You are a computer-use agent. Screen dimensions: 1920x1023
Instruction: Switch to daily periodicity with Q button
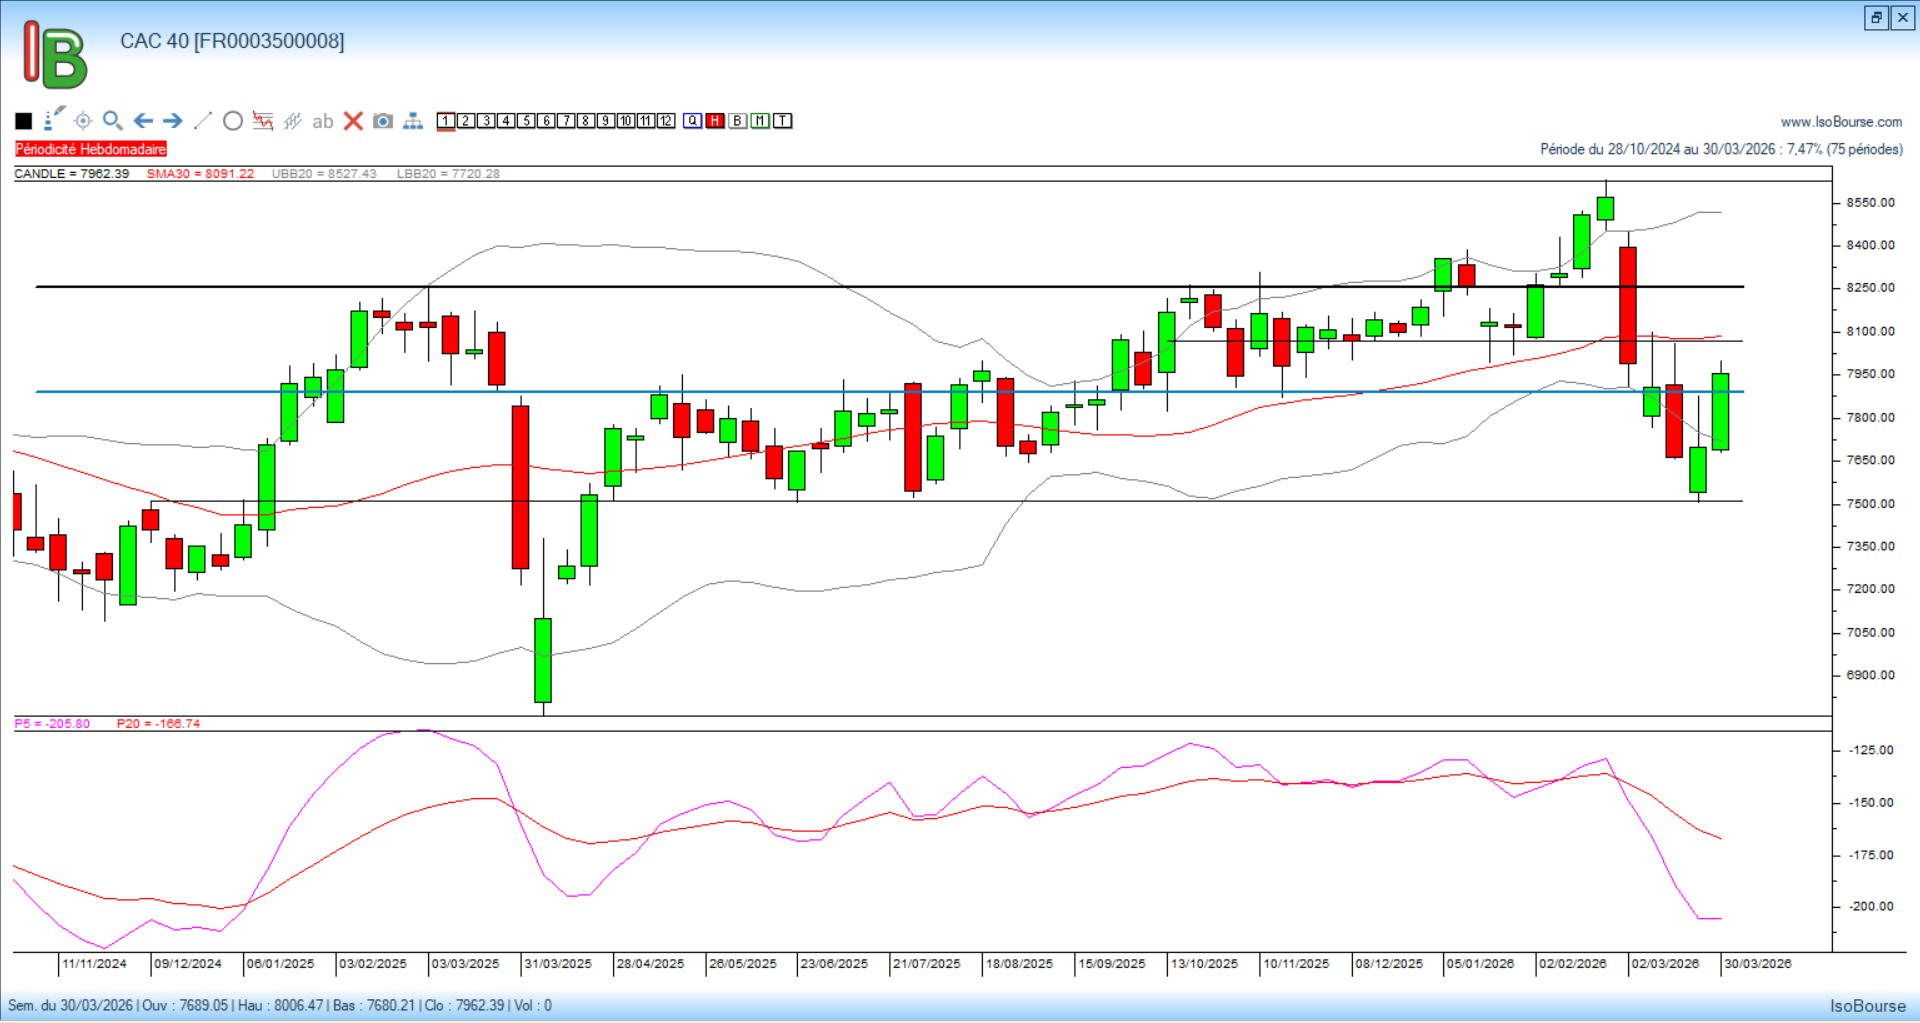click(693, 121)
